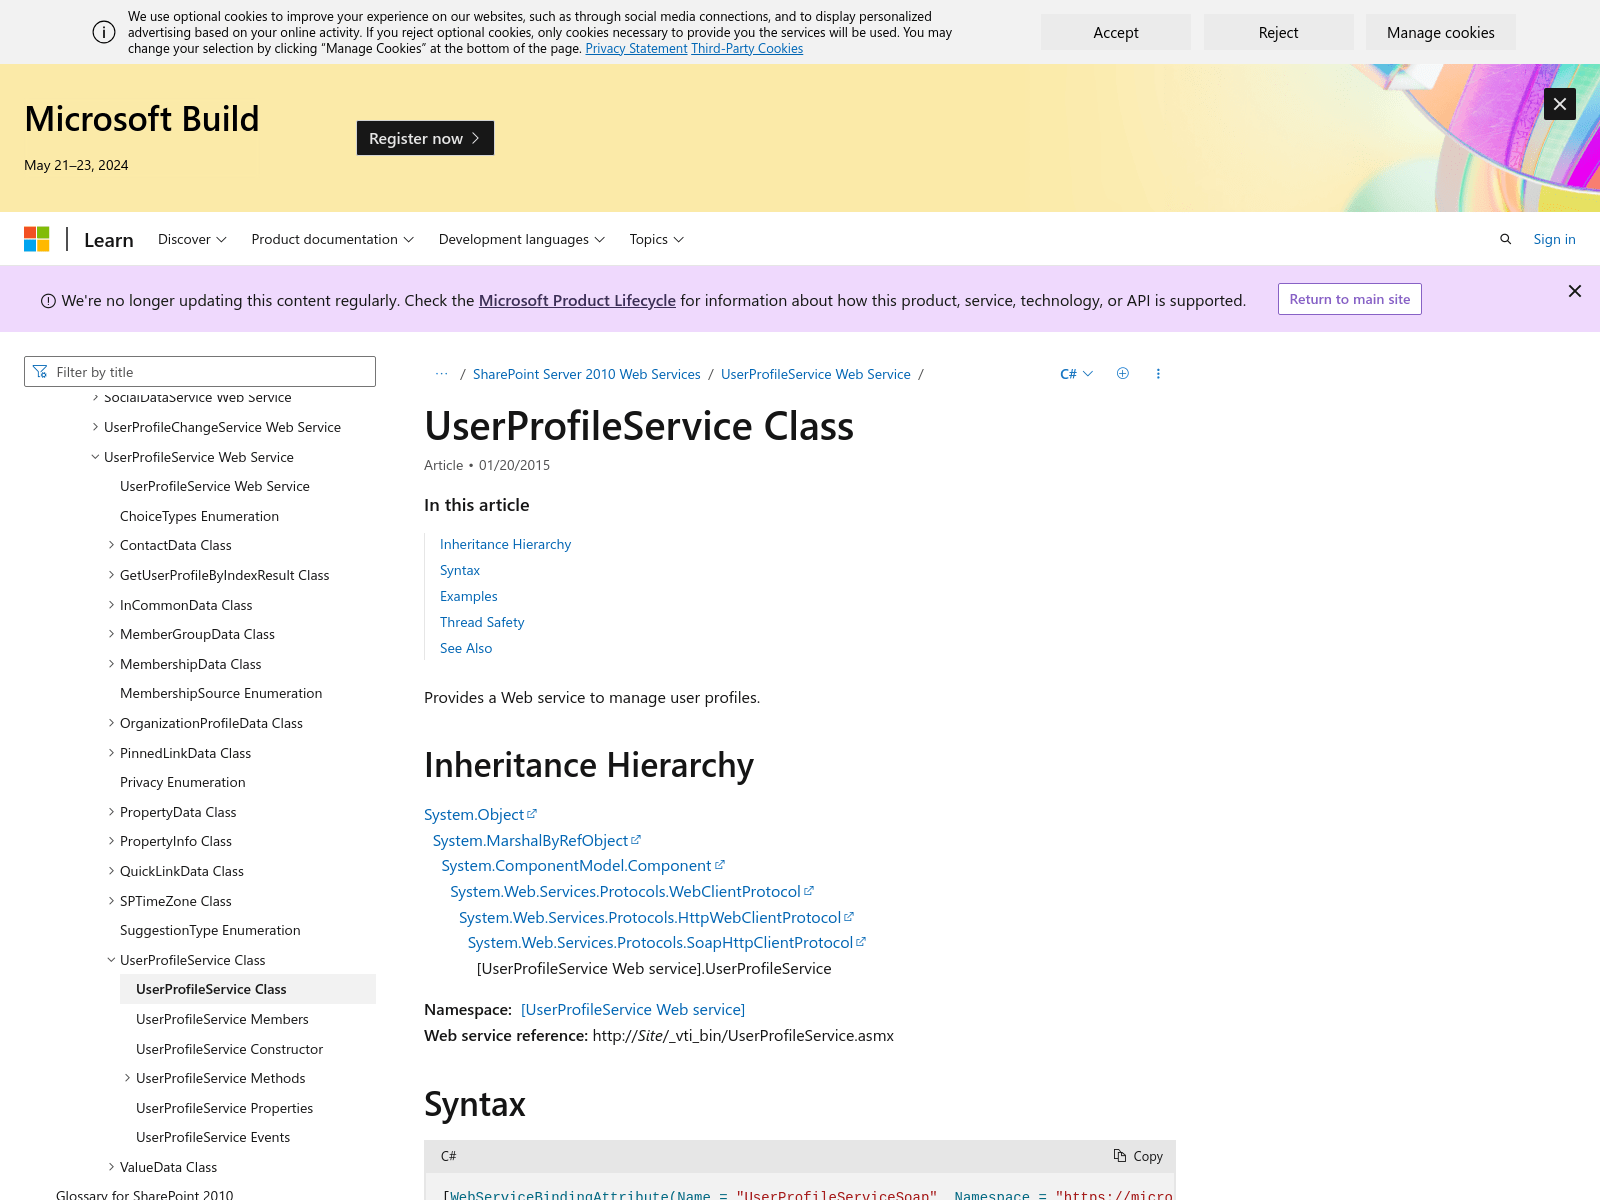Image resolution: width=1600 pixels, height=1200 pixels.
Task: Expand PropertyInfo Class node
Action: tap(111, 841)
